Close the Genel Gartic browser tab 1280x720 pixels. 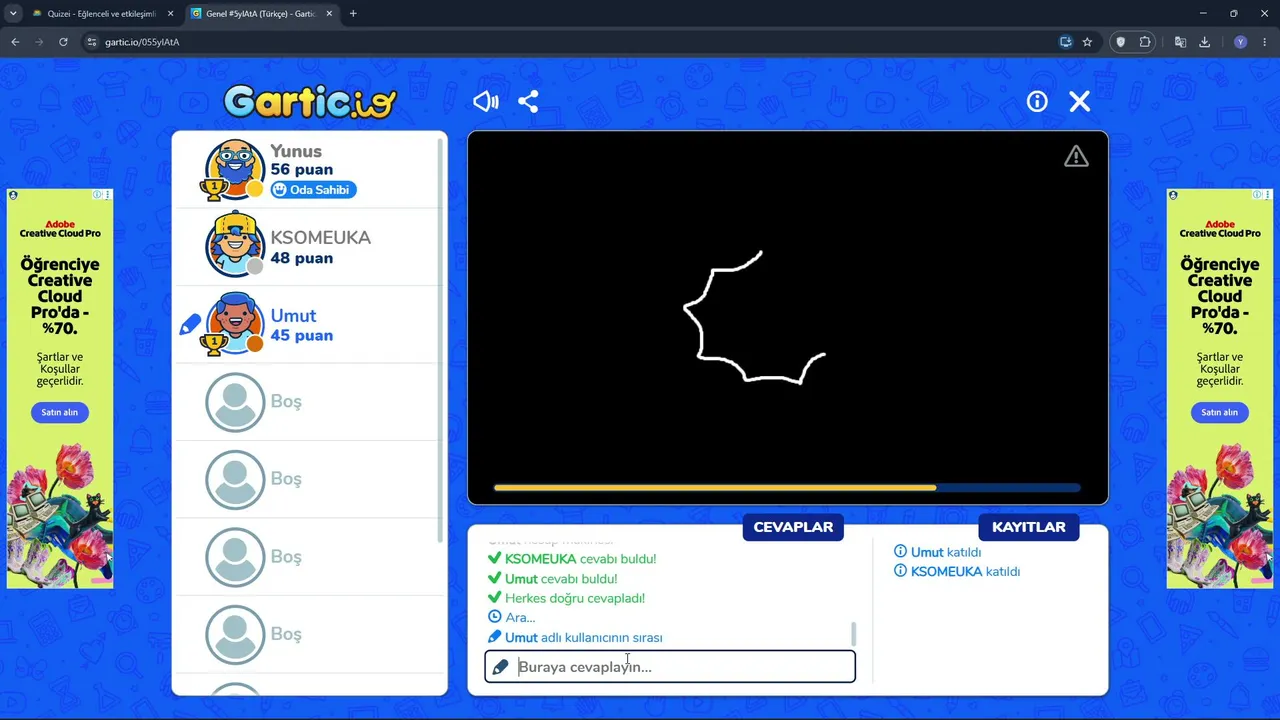coord(329,13)
